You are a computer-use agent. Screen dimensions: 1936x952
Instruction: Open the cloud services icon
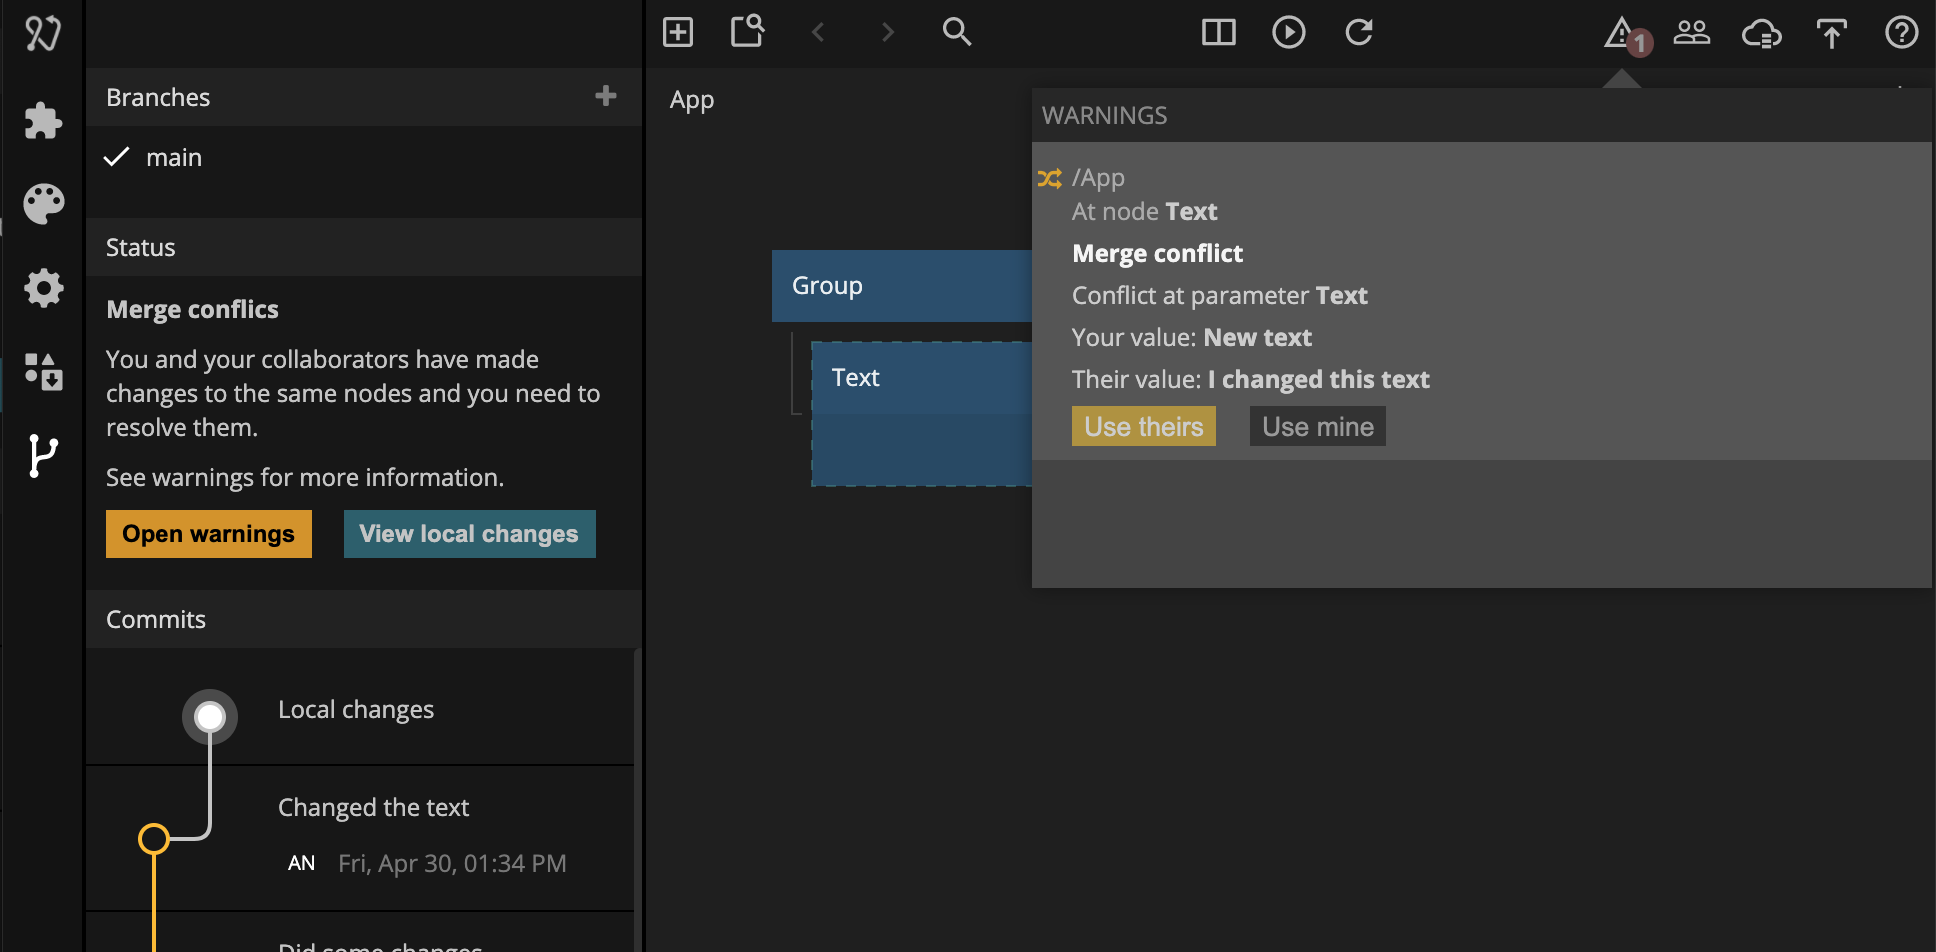coord(1762,34)
